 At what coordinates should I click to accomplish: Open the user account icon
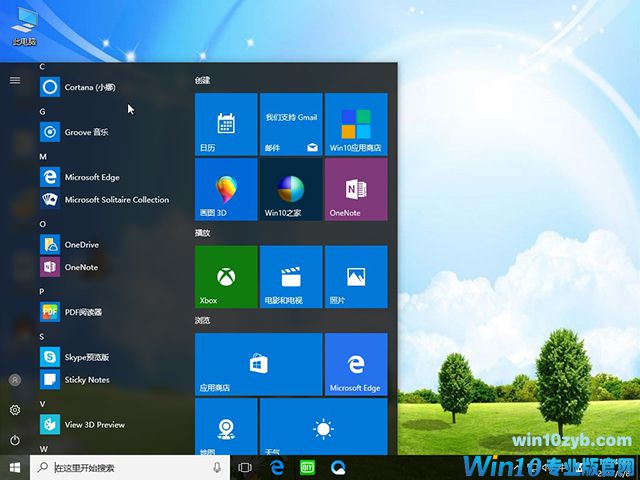15,380
